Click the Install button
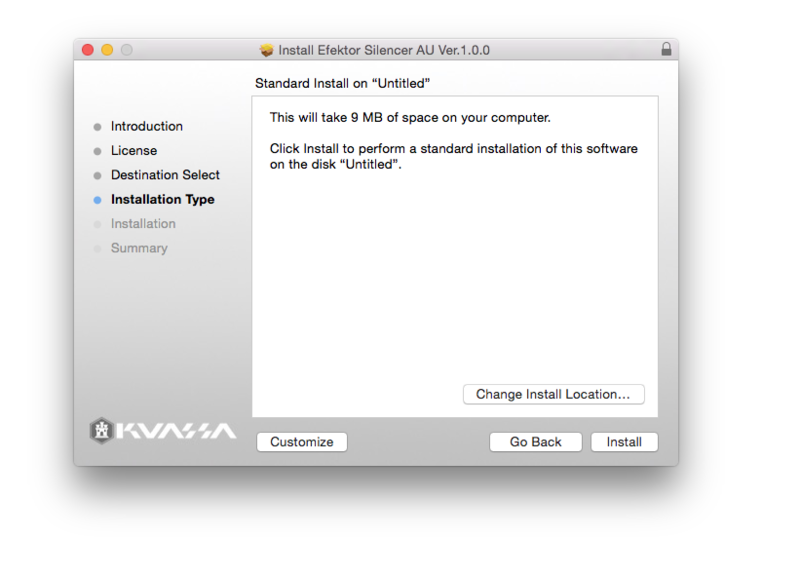This screenshot has width=800, height=576. (624, 442)
